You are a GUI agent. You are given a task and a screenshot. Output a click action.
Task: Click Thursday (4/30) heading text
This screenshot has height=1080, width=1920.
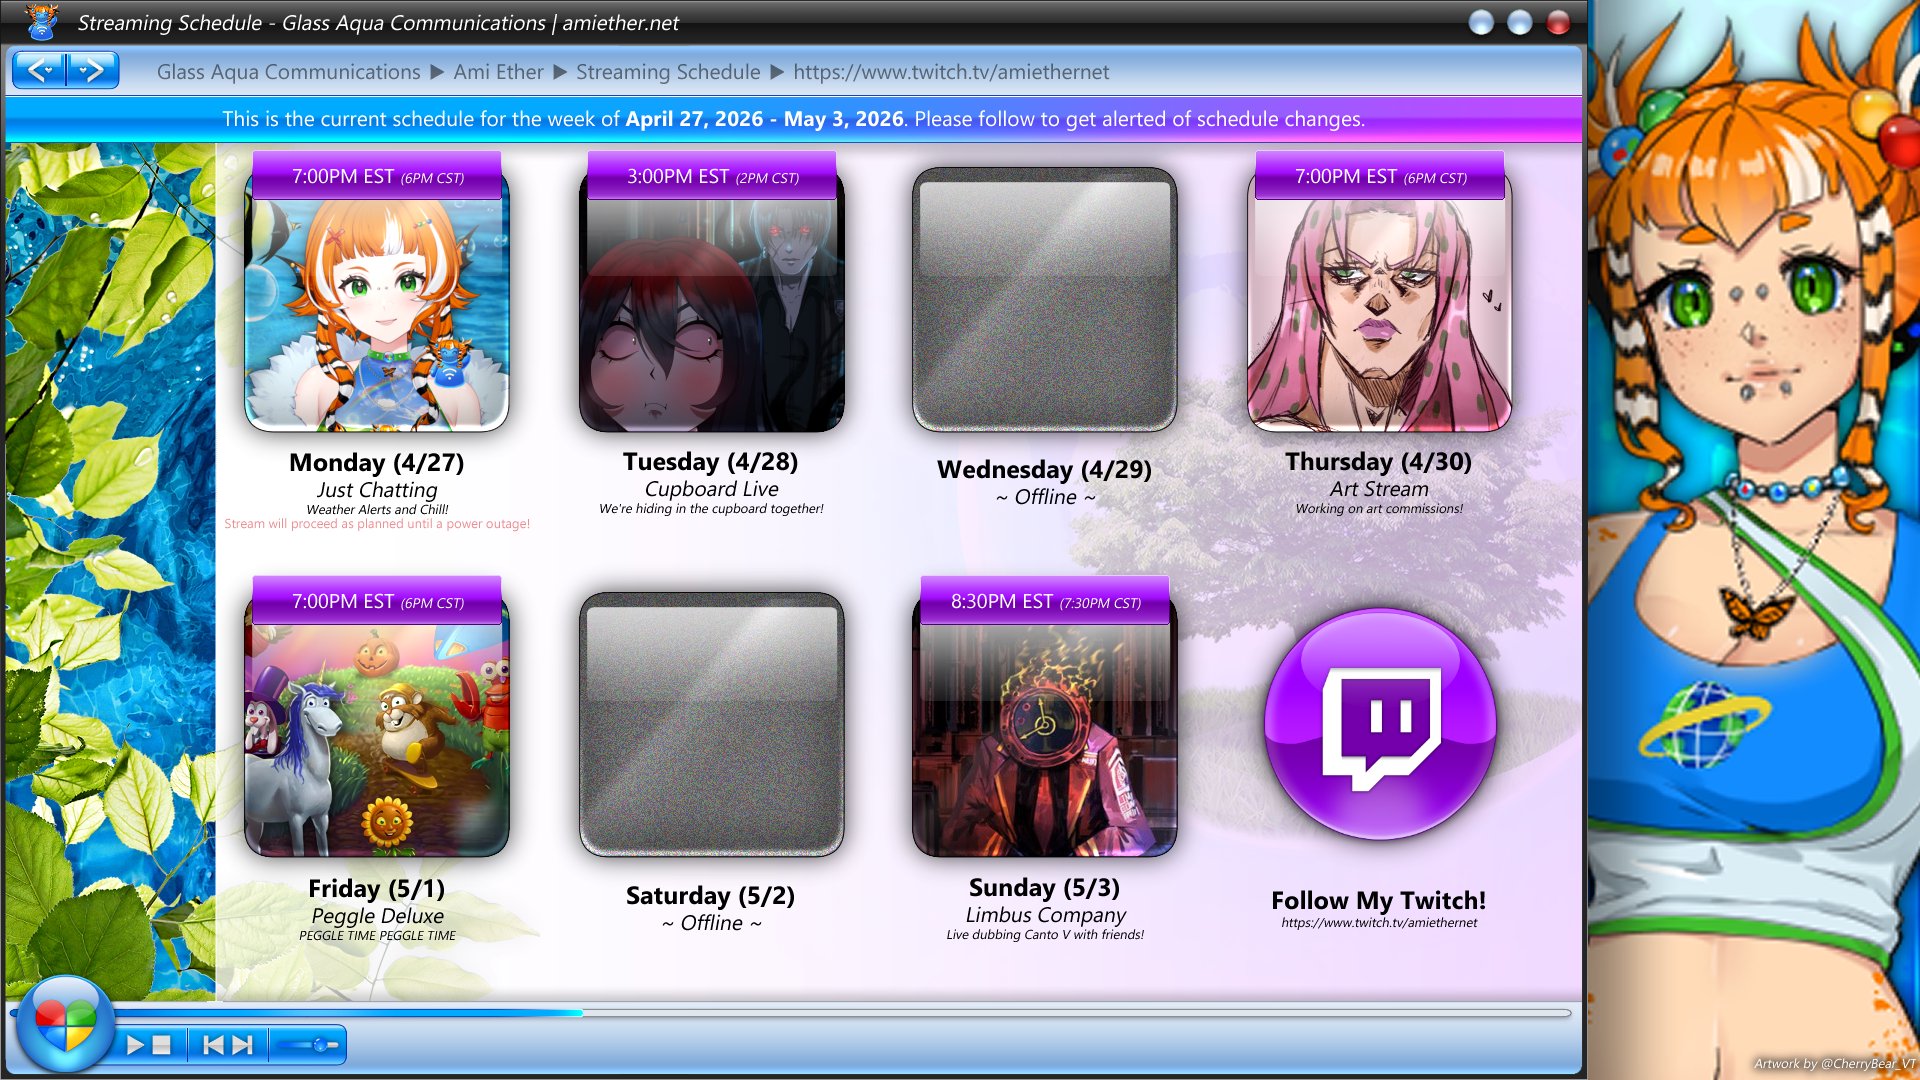(x=1379, y=461)
